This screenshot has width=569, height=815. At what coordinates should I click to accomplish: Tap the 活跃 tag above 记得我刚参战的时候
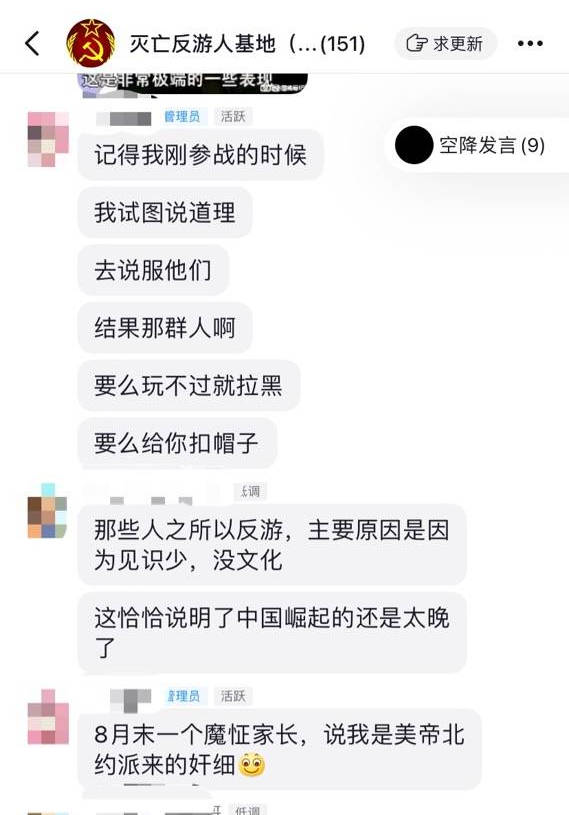[x=233, y=116]
